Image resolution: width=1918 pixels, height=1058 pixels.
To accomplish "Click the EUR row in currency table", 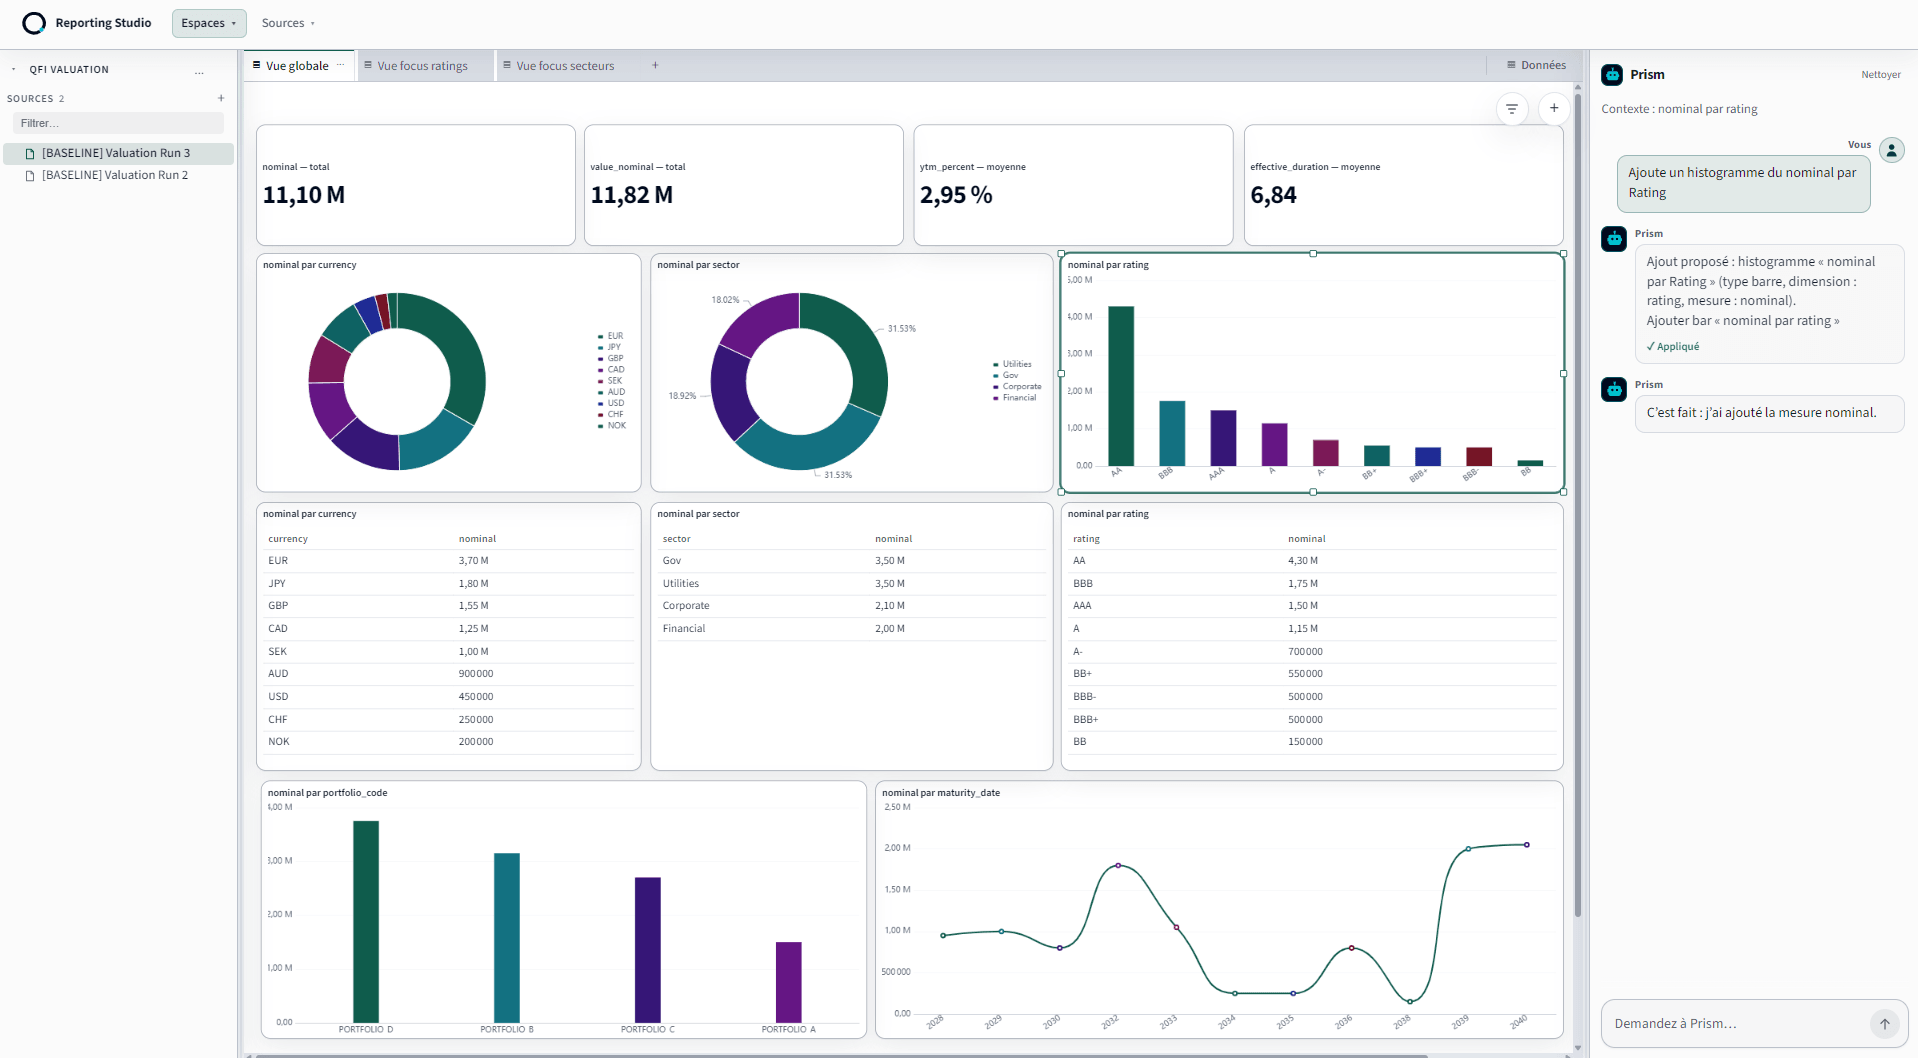I will [448, 561].
